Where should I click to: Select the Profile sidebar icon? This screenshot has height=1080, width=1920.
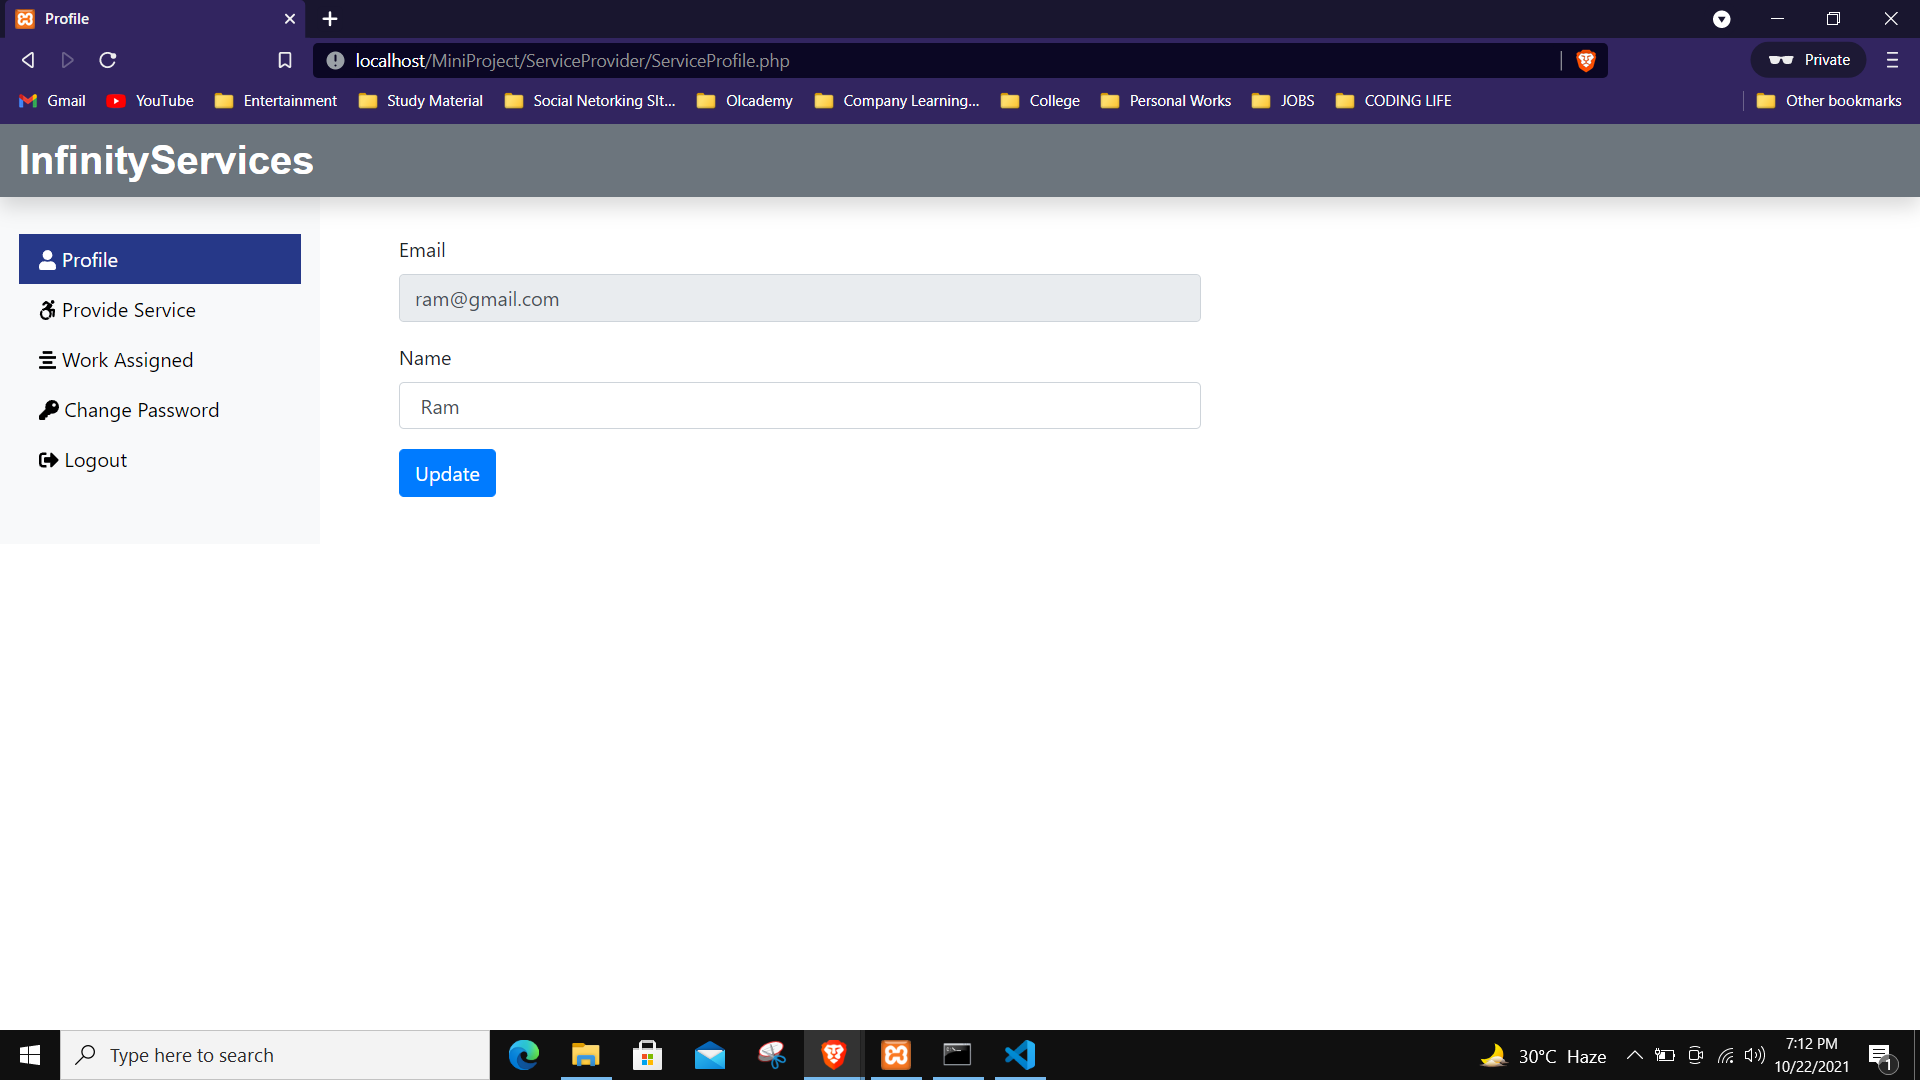click(47, 259)
